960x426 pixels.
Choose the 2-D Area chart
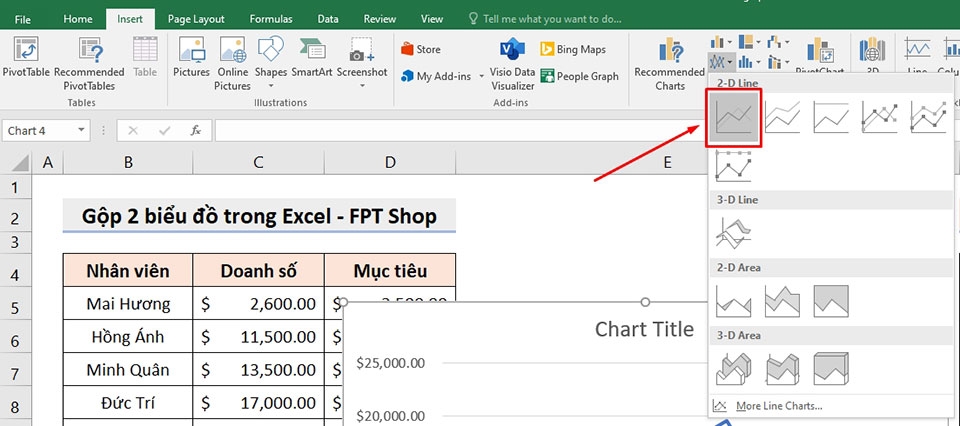733,301
